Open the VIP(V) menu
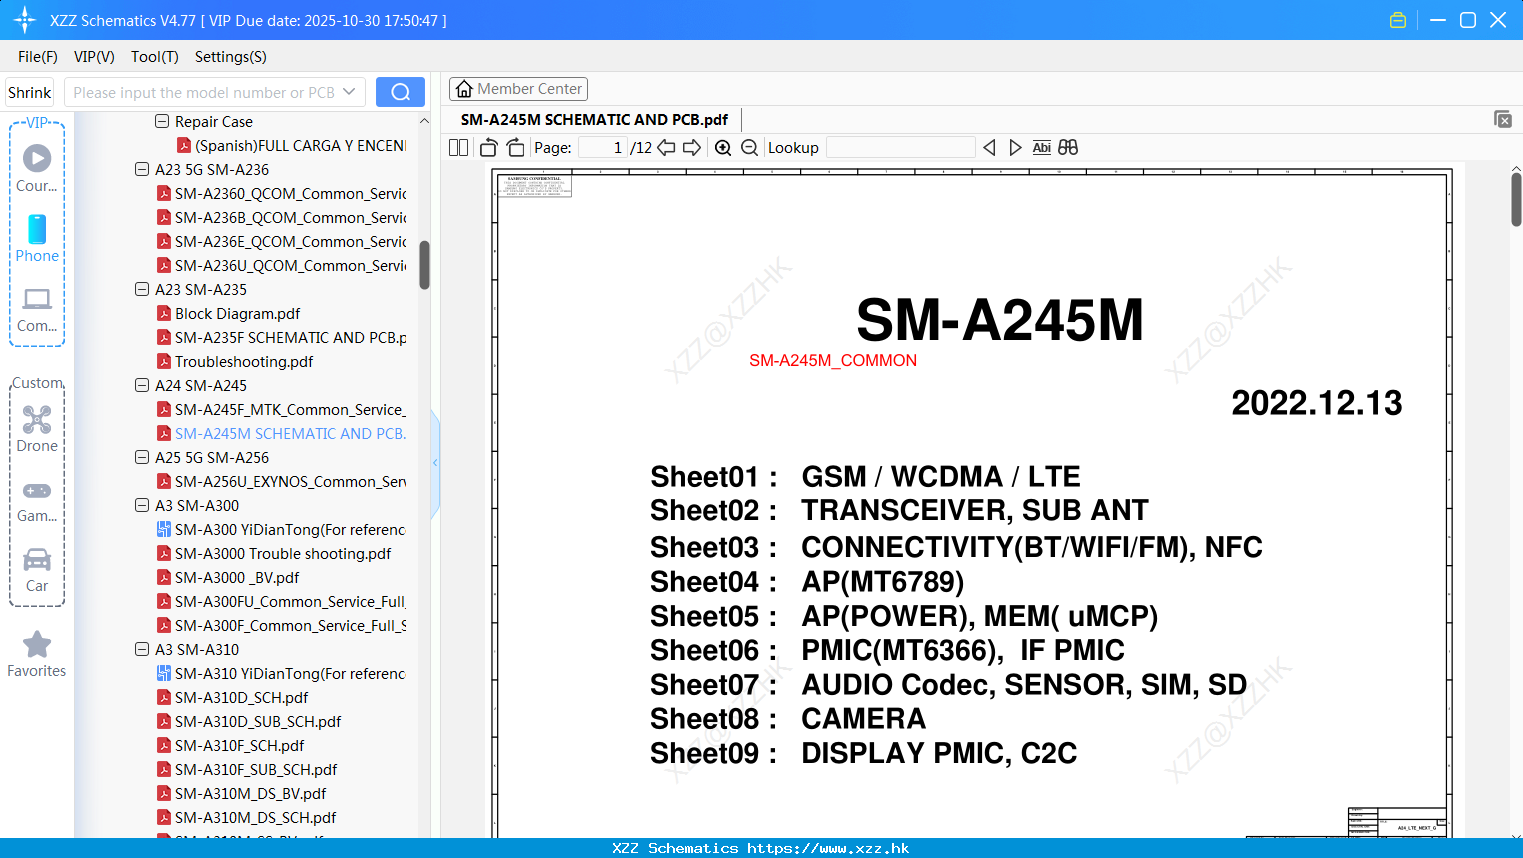 [x=94, y=57]
